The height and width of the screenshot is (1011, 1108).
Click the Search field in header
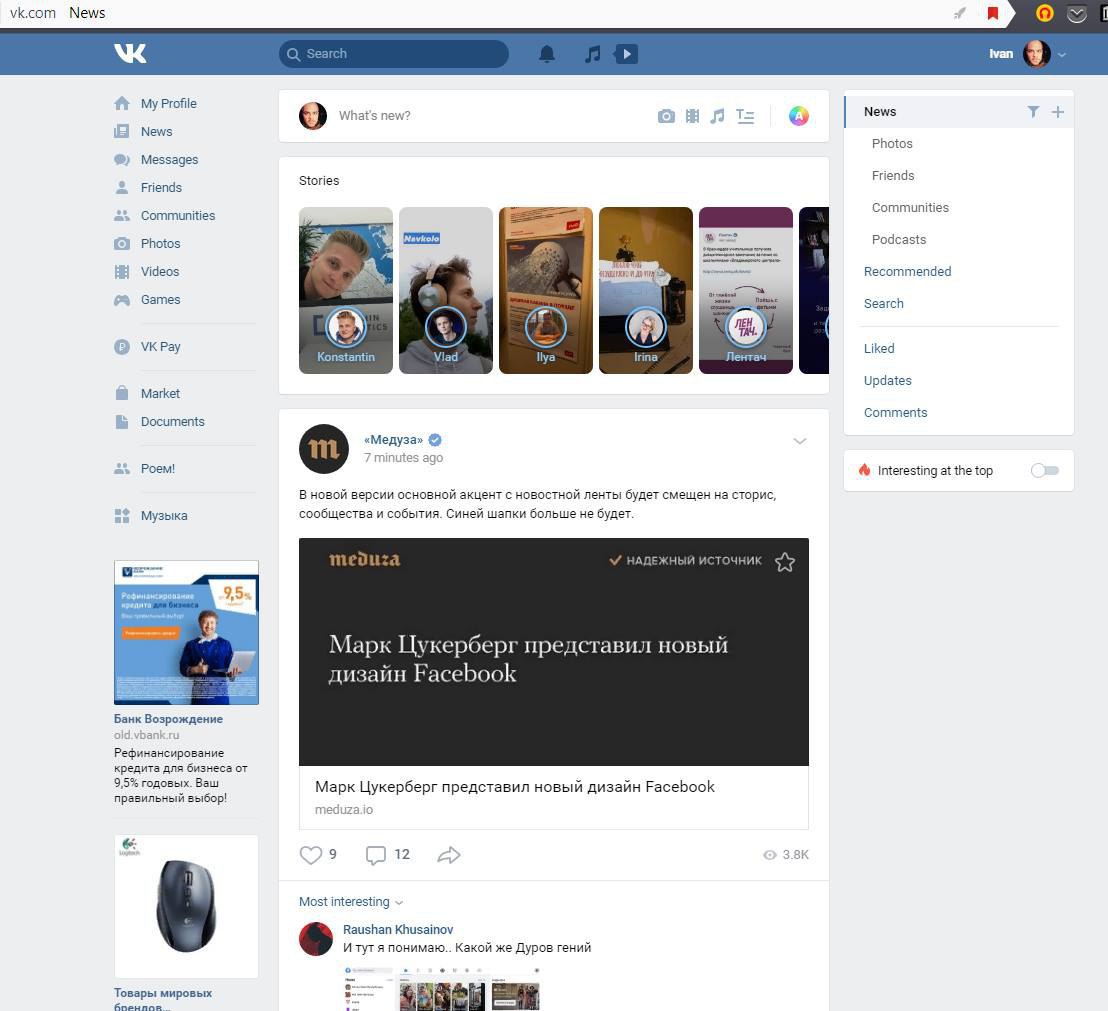click(394, 54)
